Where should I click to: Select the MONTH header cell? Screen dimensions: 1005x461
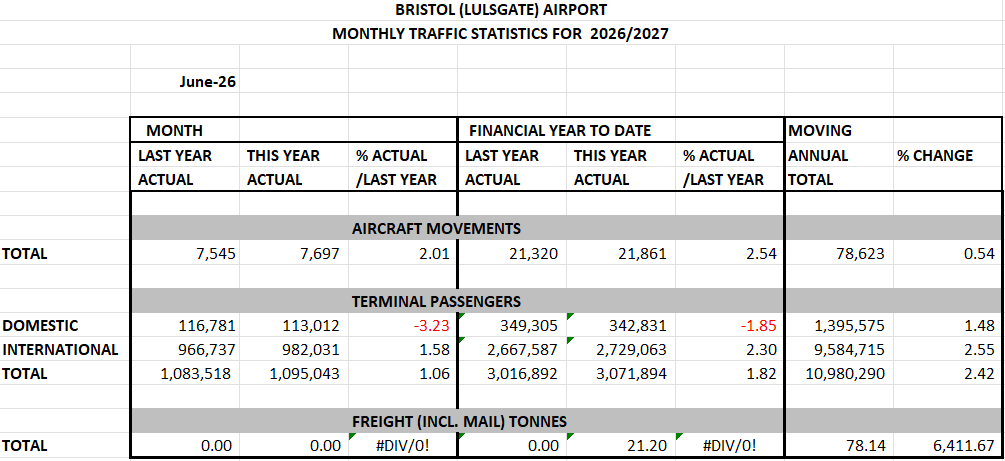(174, 131)
